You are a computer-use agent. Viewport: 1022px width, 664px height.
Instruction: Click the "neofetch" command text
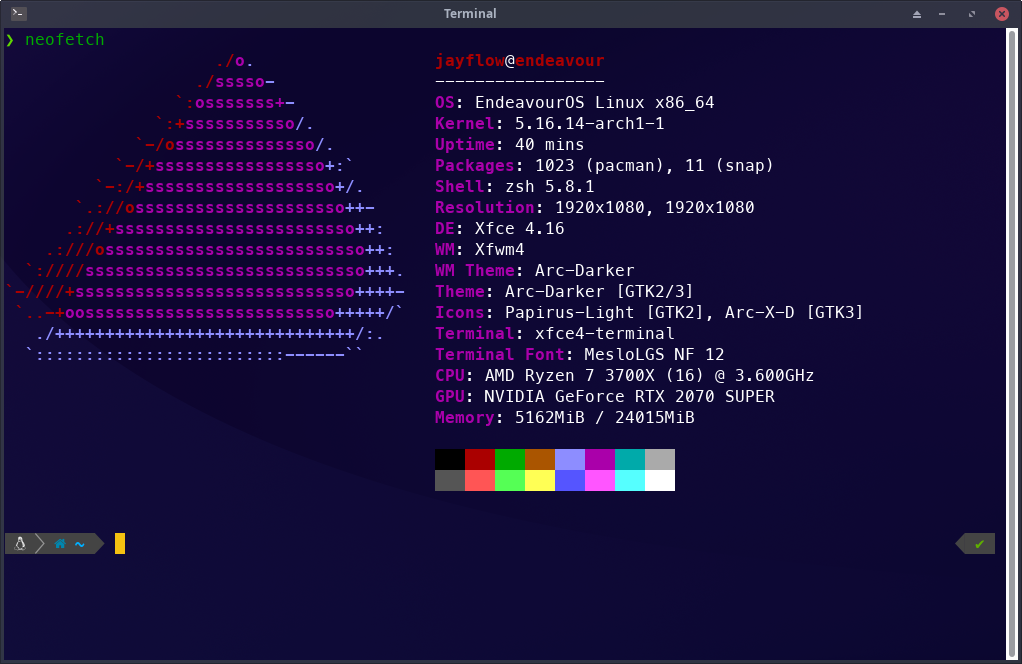[x=65, y=40]
